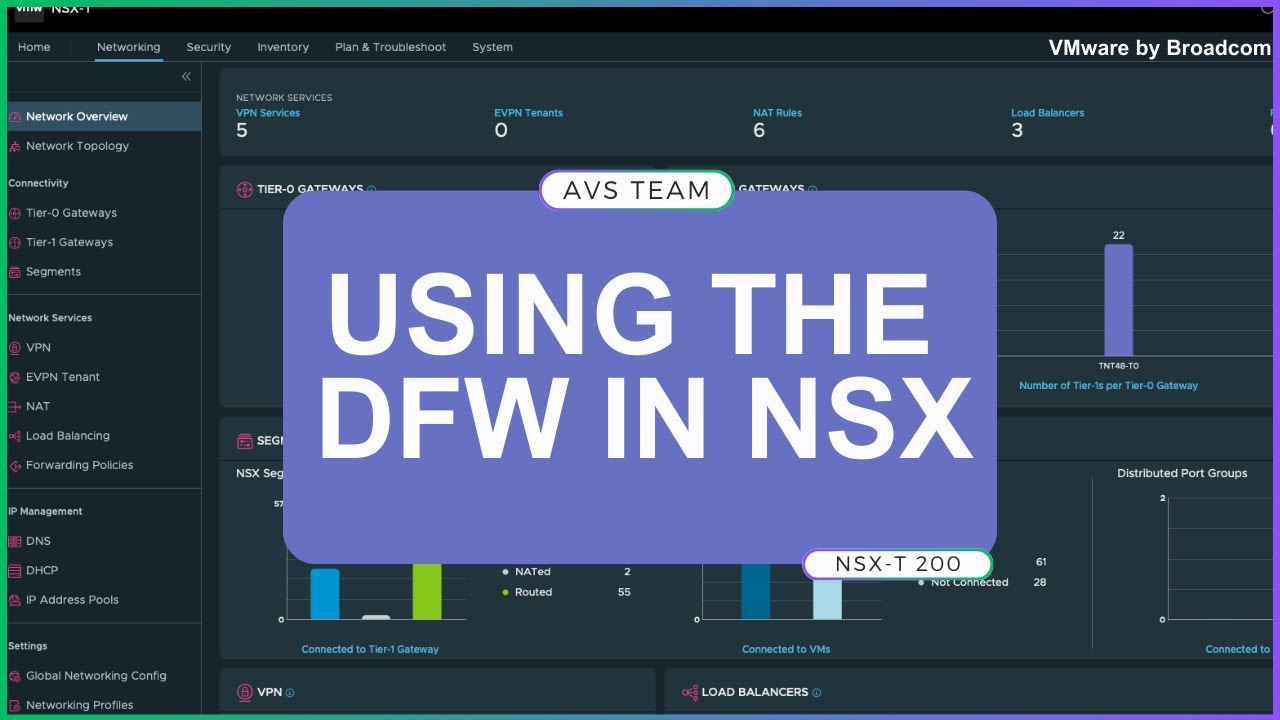Open the 'Connected to Tier-1 Gateway' link
Viewport: 1280px width, 720px height.
(x=370, y=649)
